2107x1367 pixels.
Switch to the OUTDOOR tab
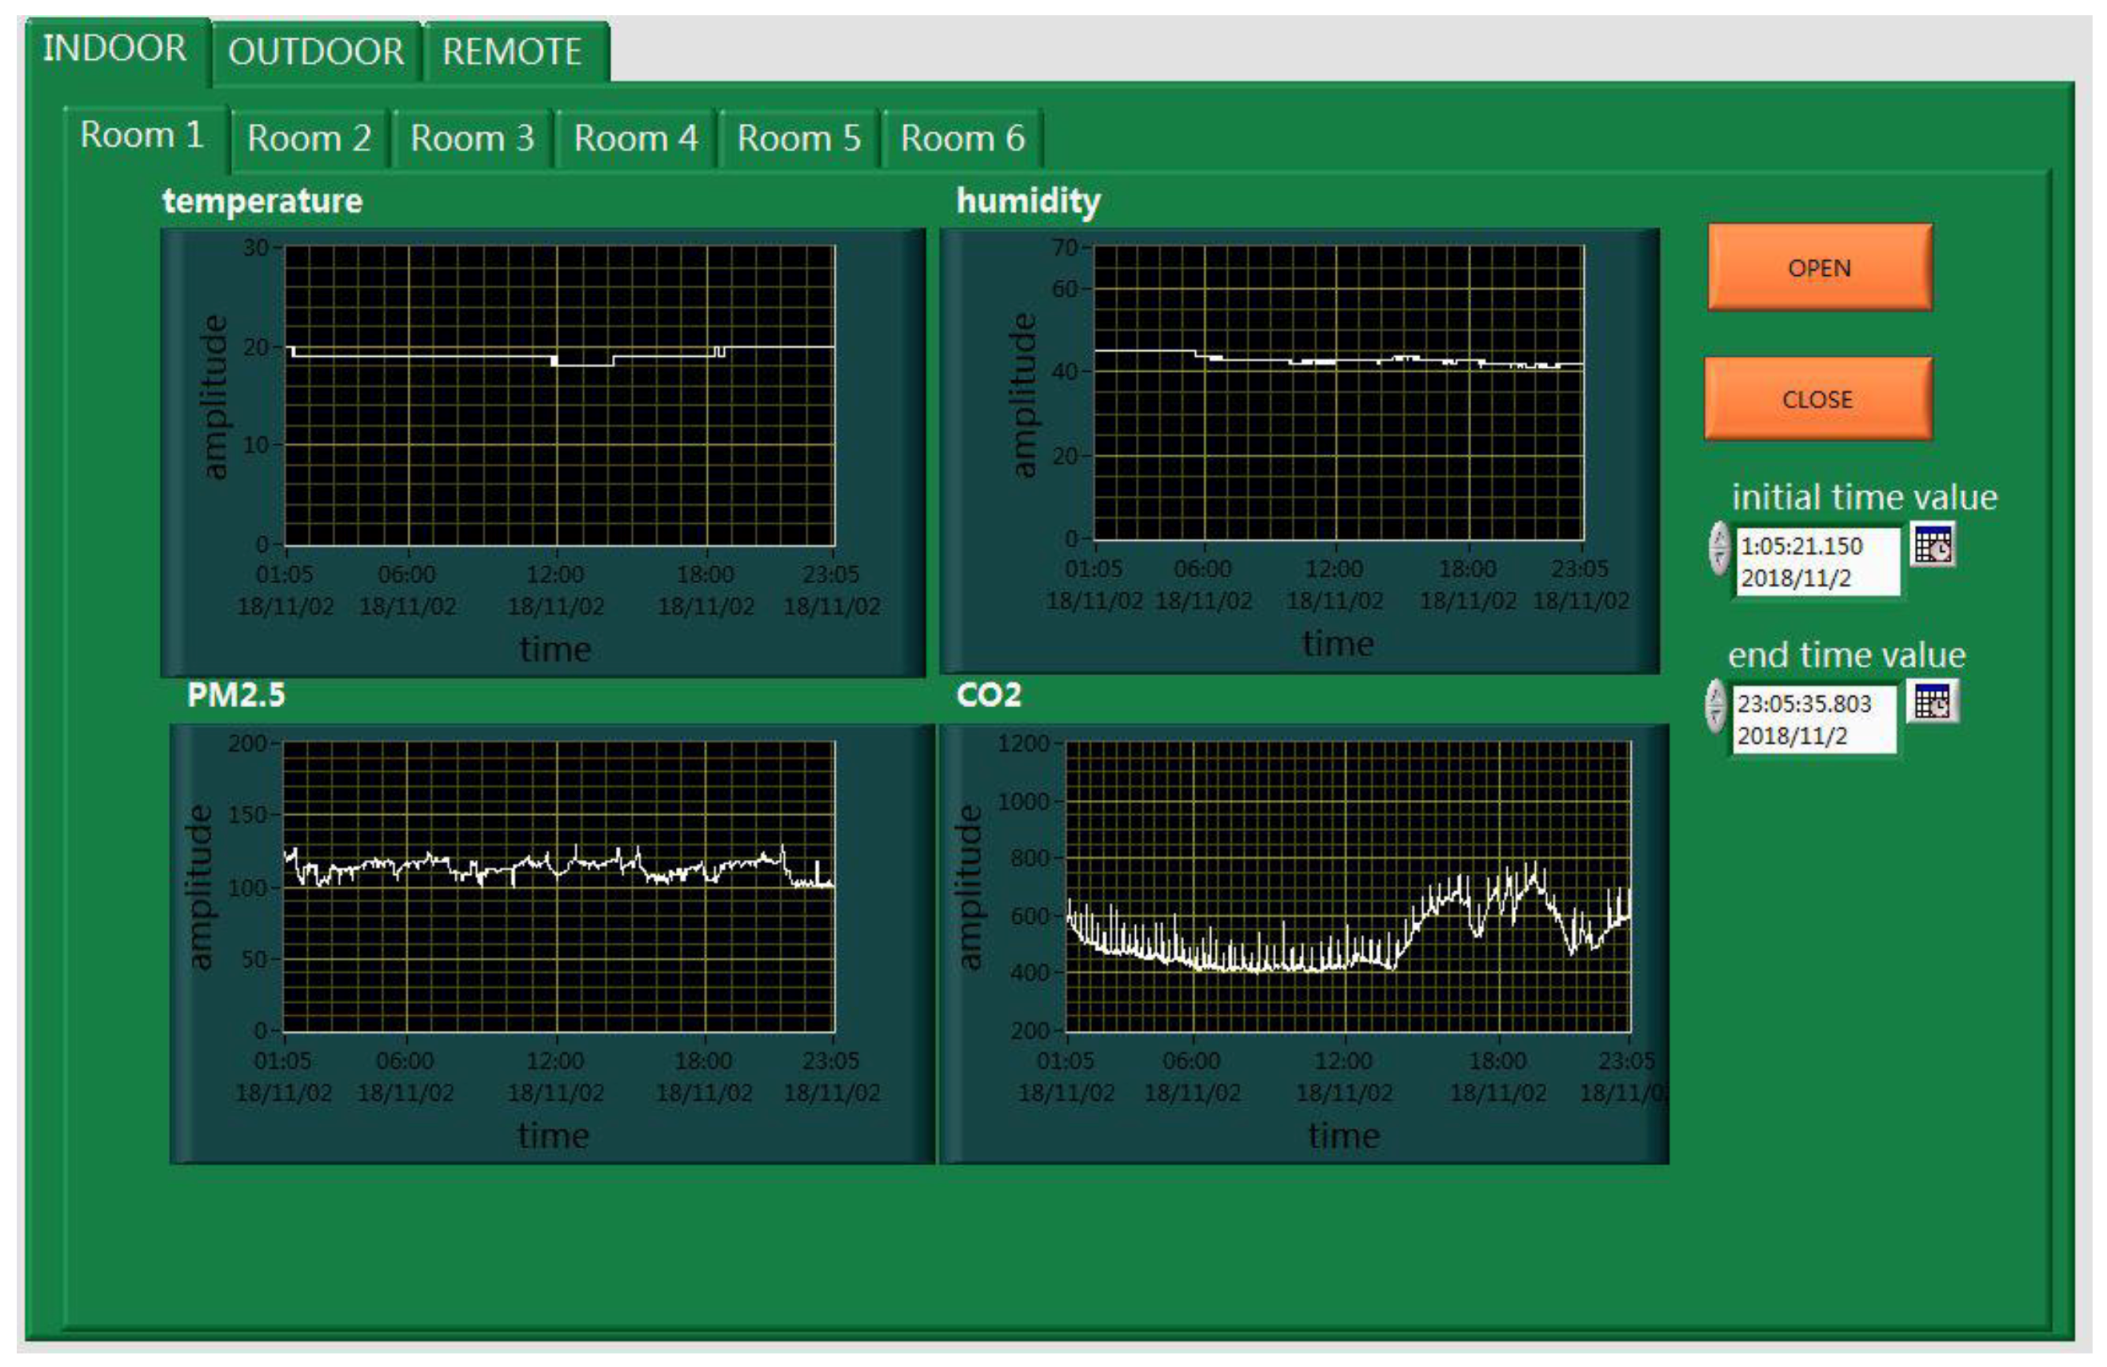point(315,52)
